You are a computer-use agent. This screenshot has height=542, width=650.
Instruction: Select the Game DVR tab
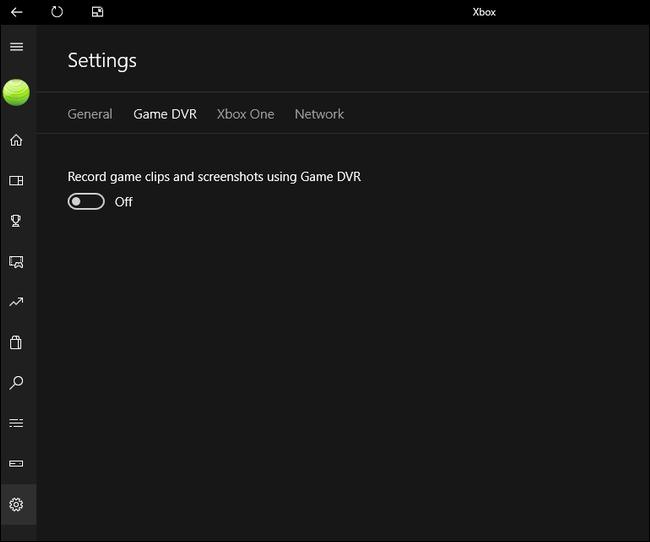(165, 114)
